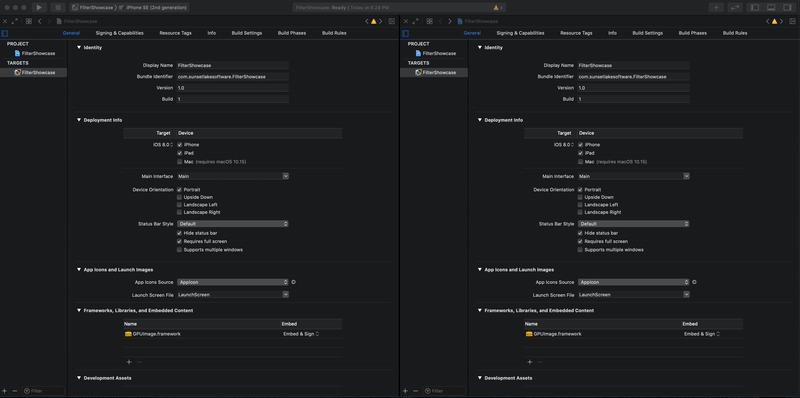Close the left editor pane
800x398 pixels.
click(x=5, y=21)
